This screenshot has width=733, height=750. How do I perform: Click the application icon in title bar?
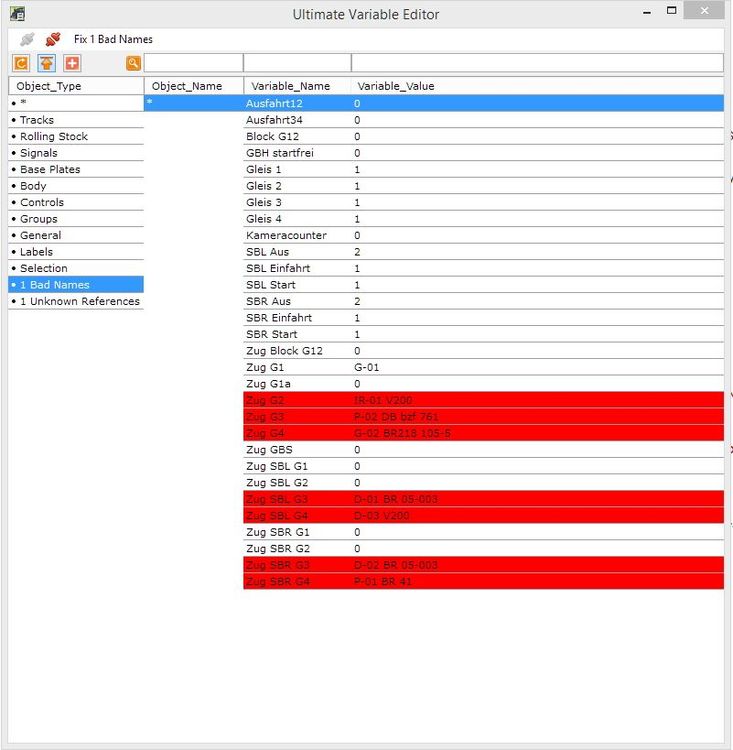point(17,13)
